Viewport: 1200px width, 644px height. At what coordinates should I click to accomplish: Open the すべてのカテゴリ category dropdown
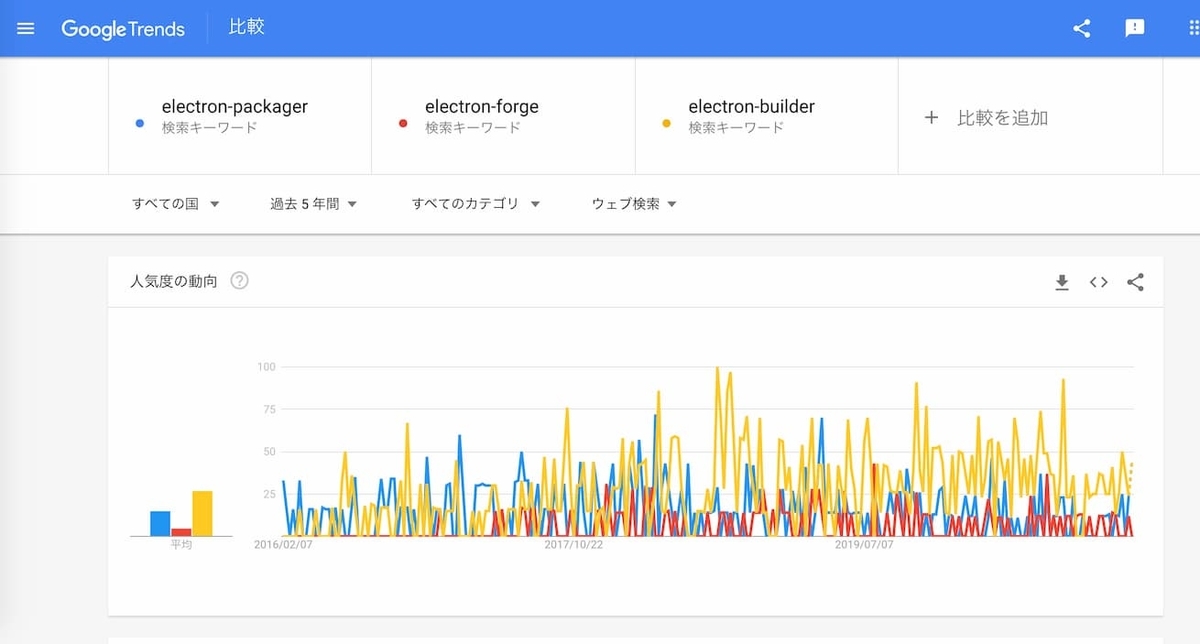click(475, 203)
